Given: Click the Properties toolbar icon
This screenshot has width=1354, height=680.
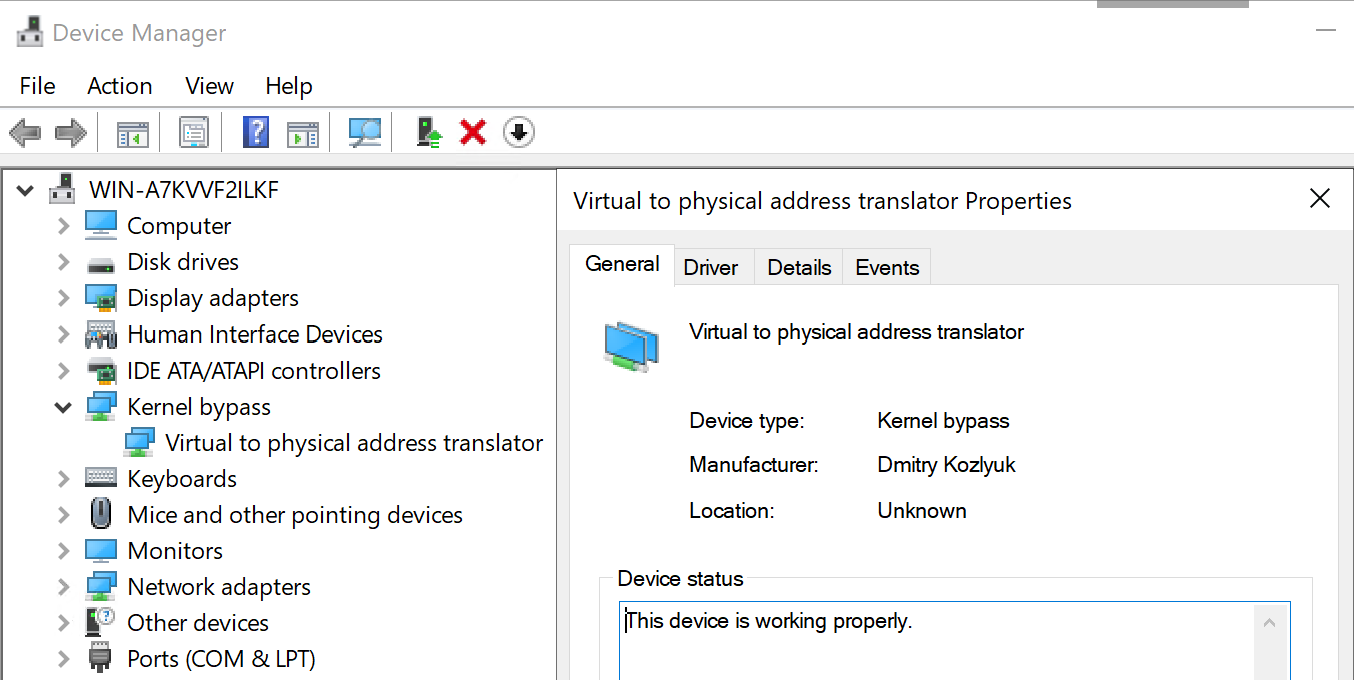Looking at the screenshot, I should [192, 131].
